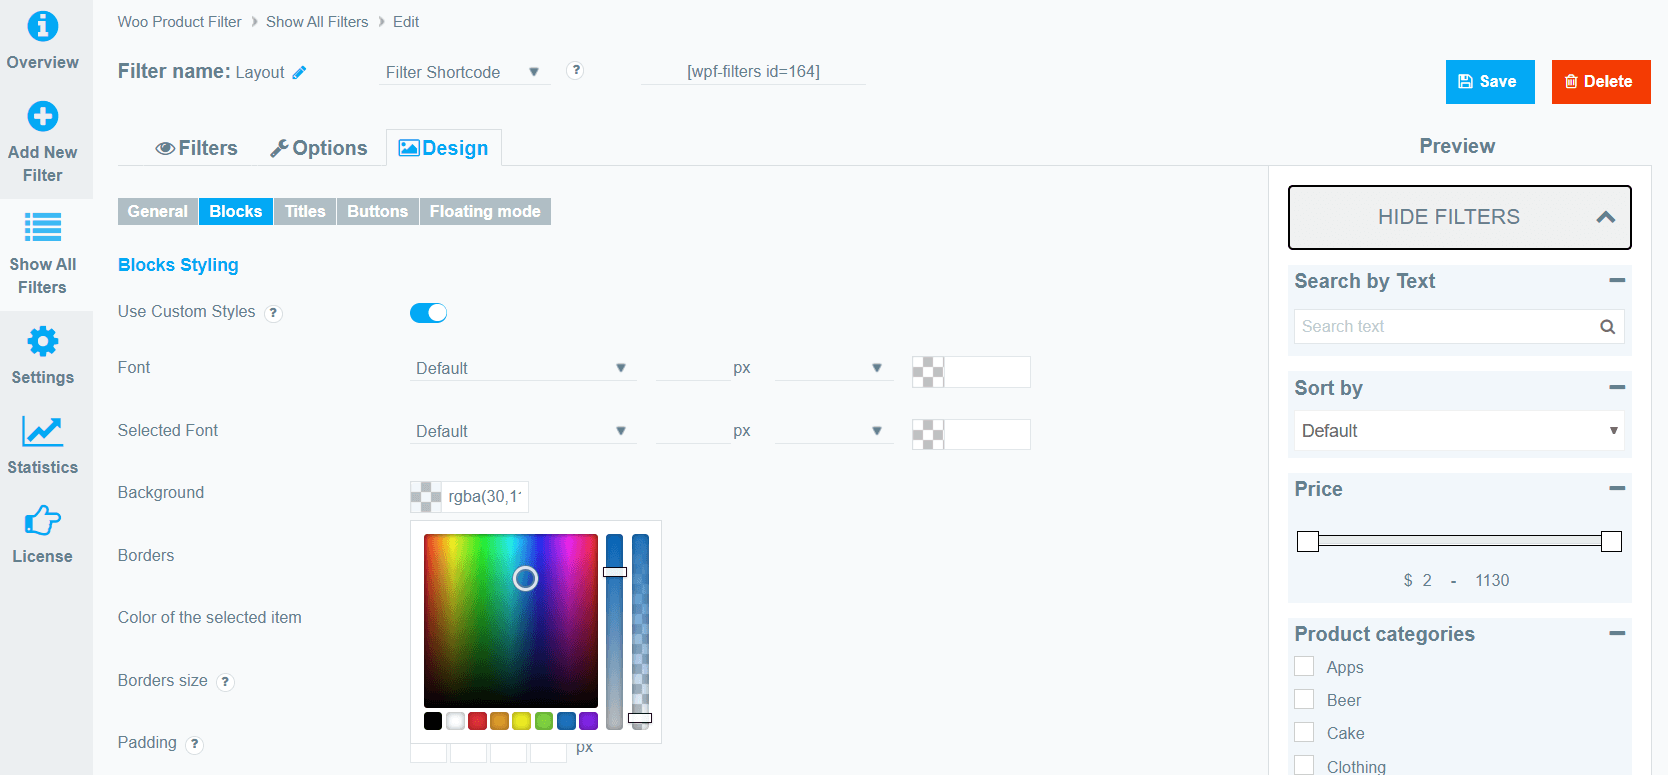Screen dimensions: 1668x775
Task: Click the help icon next to Filter Shortcode
Action: 575,70
